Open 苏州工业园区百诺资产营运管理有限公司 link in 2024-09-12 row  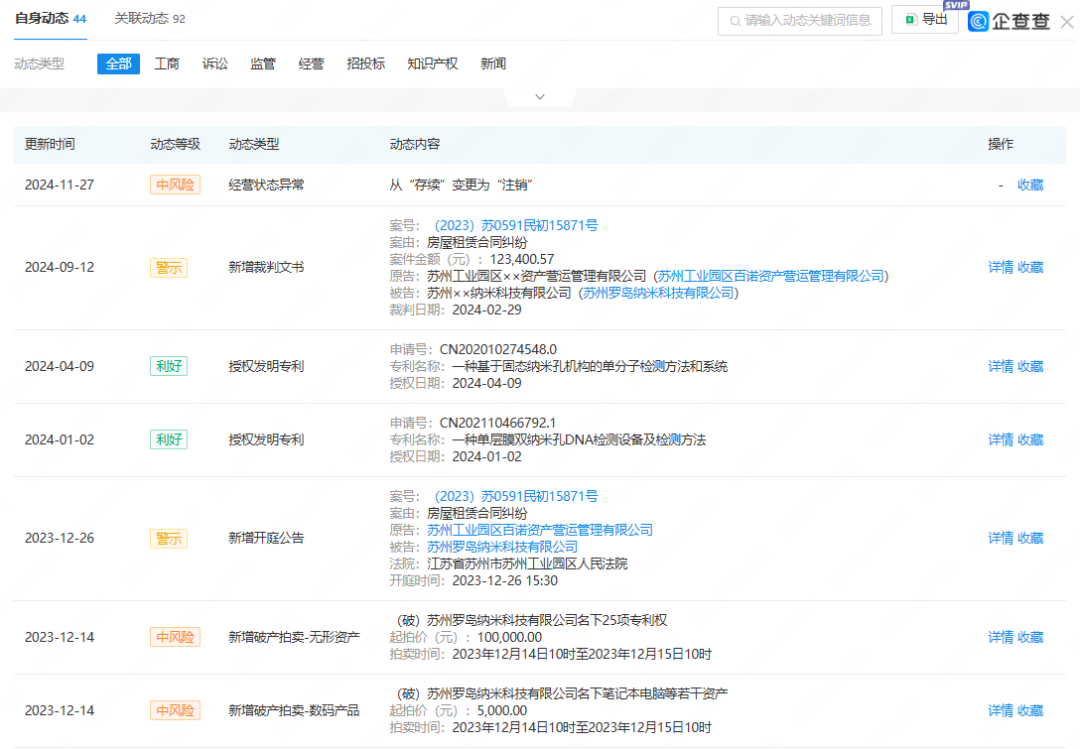[x=771, y=276]
